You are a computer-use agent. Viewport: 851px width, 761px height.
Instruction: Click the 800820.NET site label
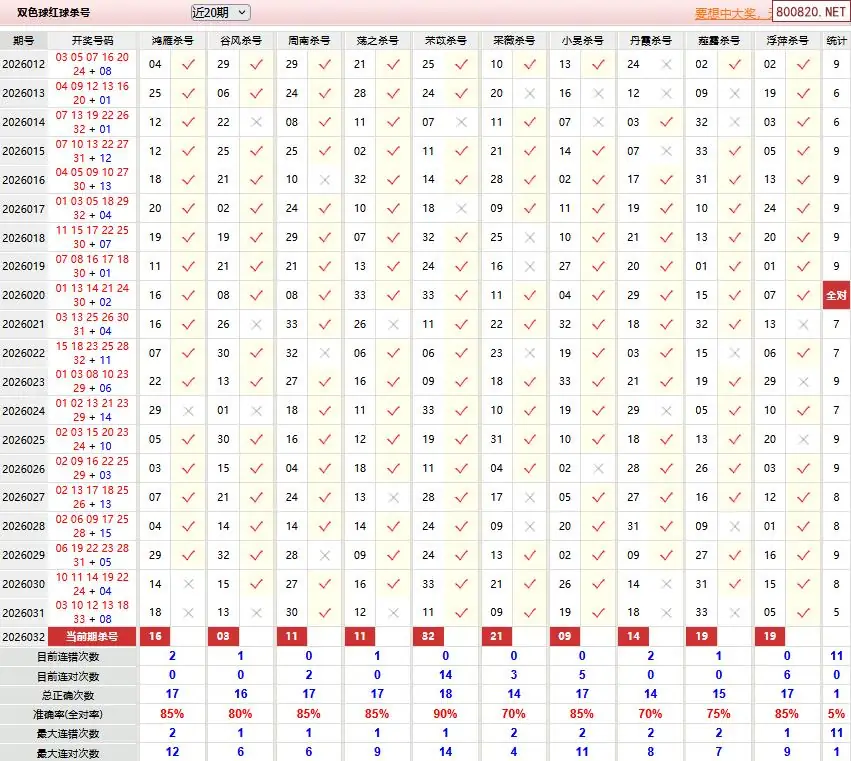810,15
